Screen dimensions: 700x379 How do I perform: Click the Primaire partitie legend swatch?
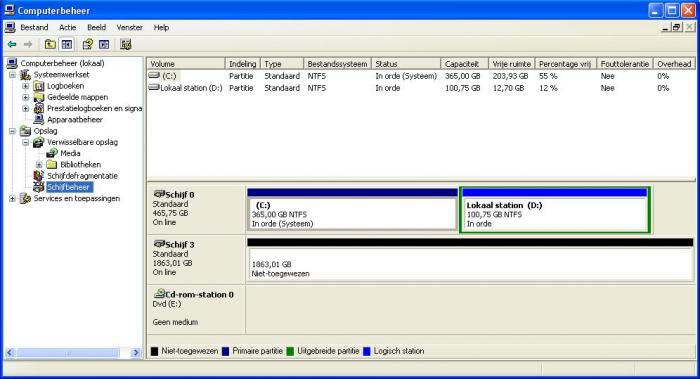(x=225, y=351)
